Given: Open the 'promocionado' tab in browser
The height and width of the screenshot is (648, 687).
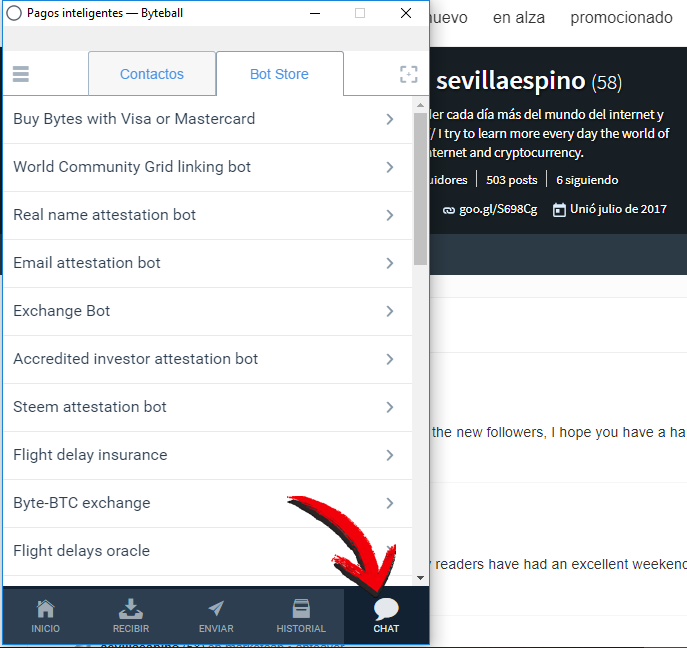Looking at the screenshot, I should click(621, 18).
